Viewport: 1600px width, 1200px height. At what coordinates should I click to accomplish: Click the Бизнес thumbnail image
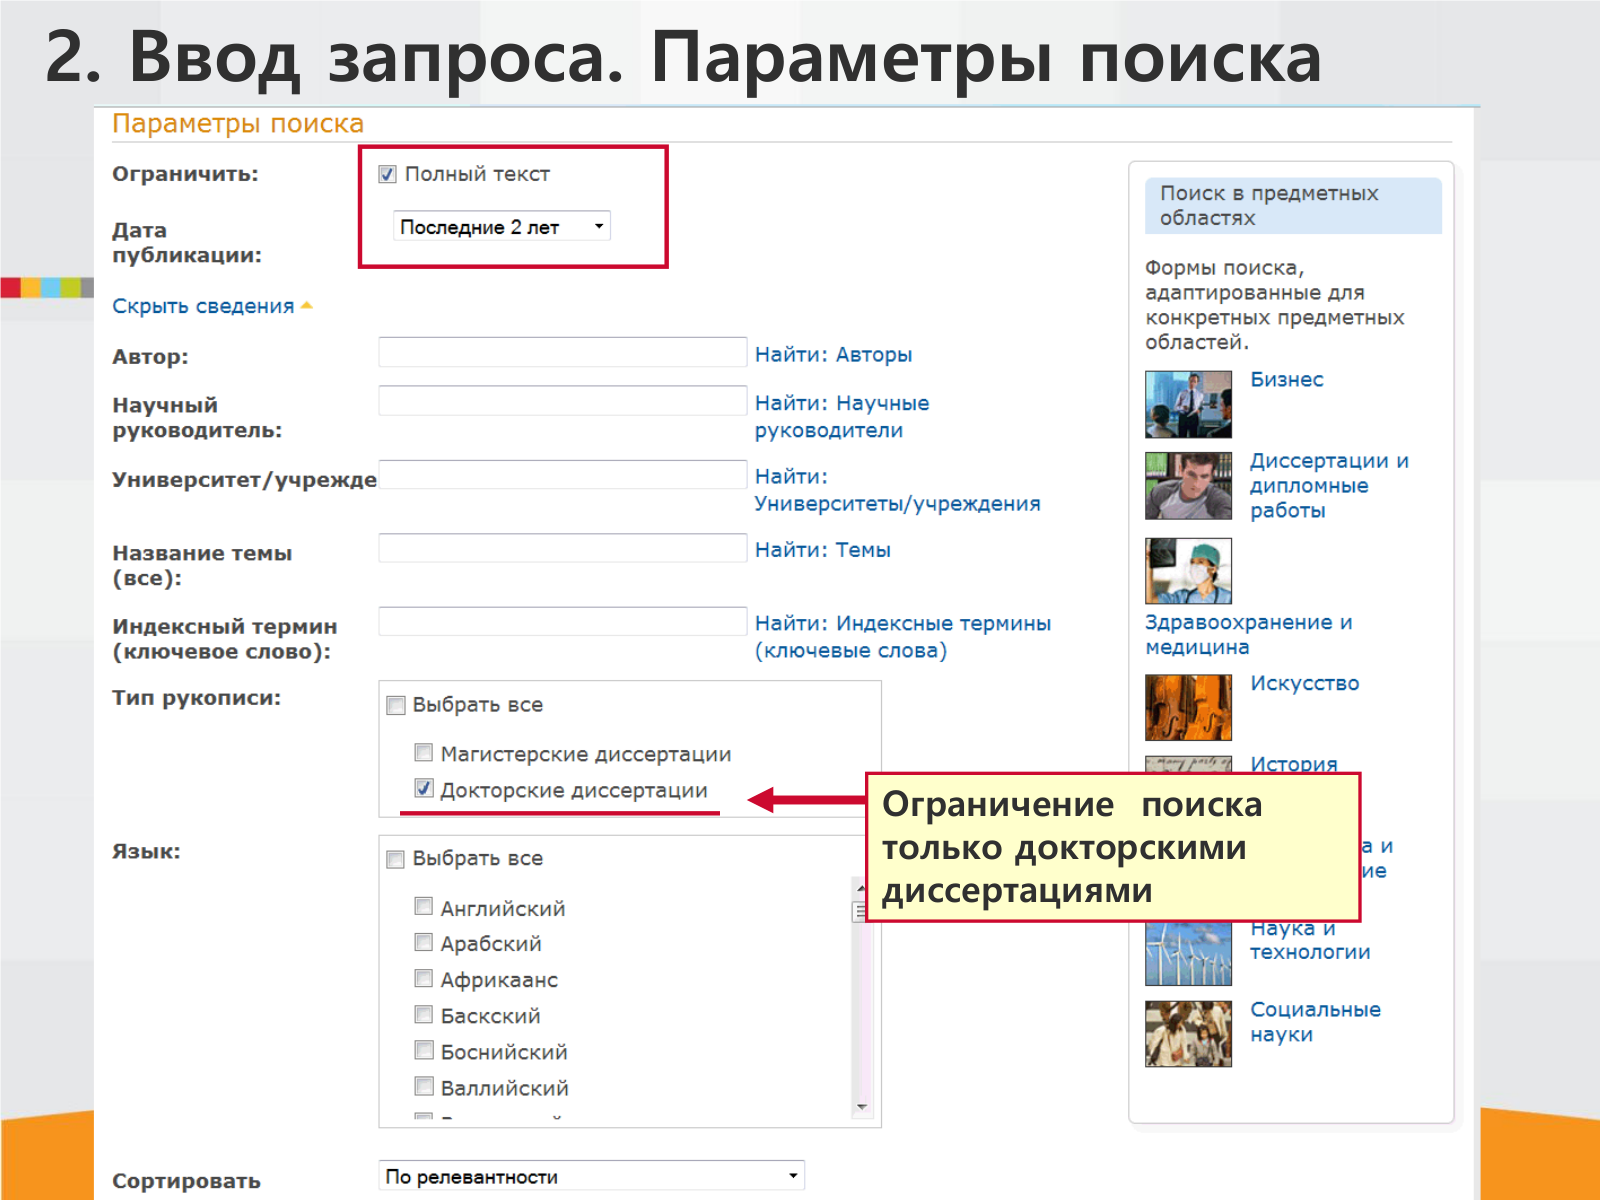(x=1188, y=405)
